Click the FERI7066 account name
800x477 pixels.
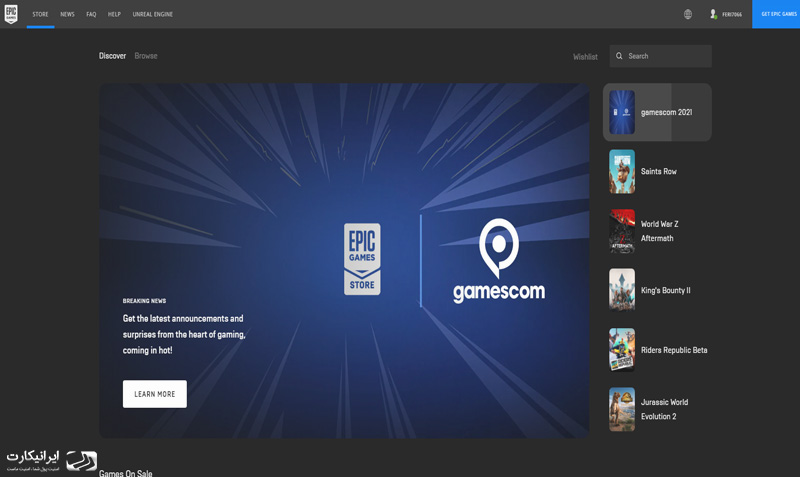732,14
